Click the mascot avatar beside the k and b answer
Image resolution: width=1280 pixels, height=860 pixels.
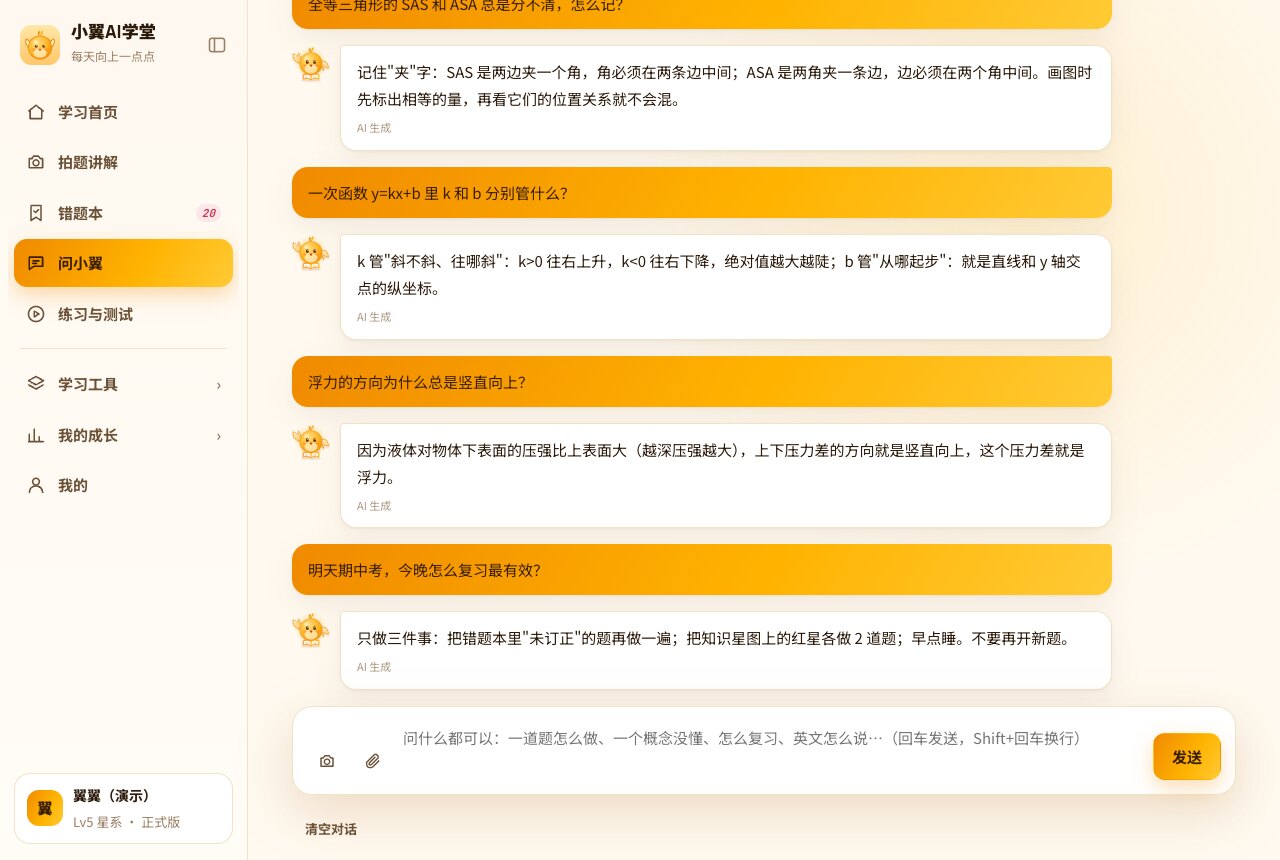click(x=311, y=254)
